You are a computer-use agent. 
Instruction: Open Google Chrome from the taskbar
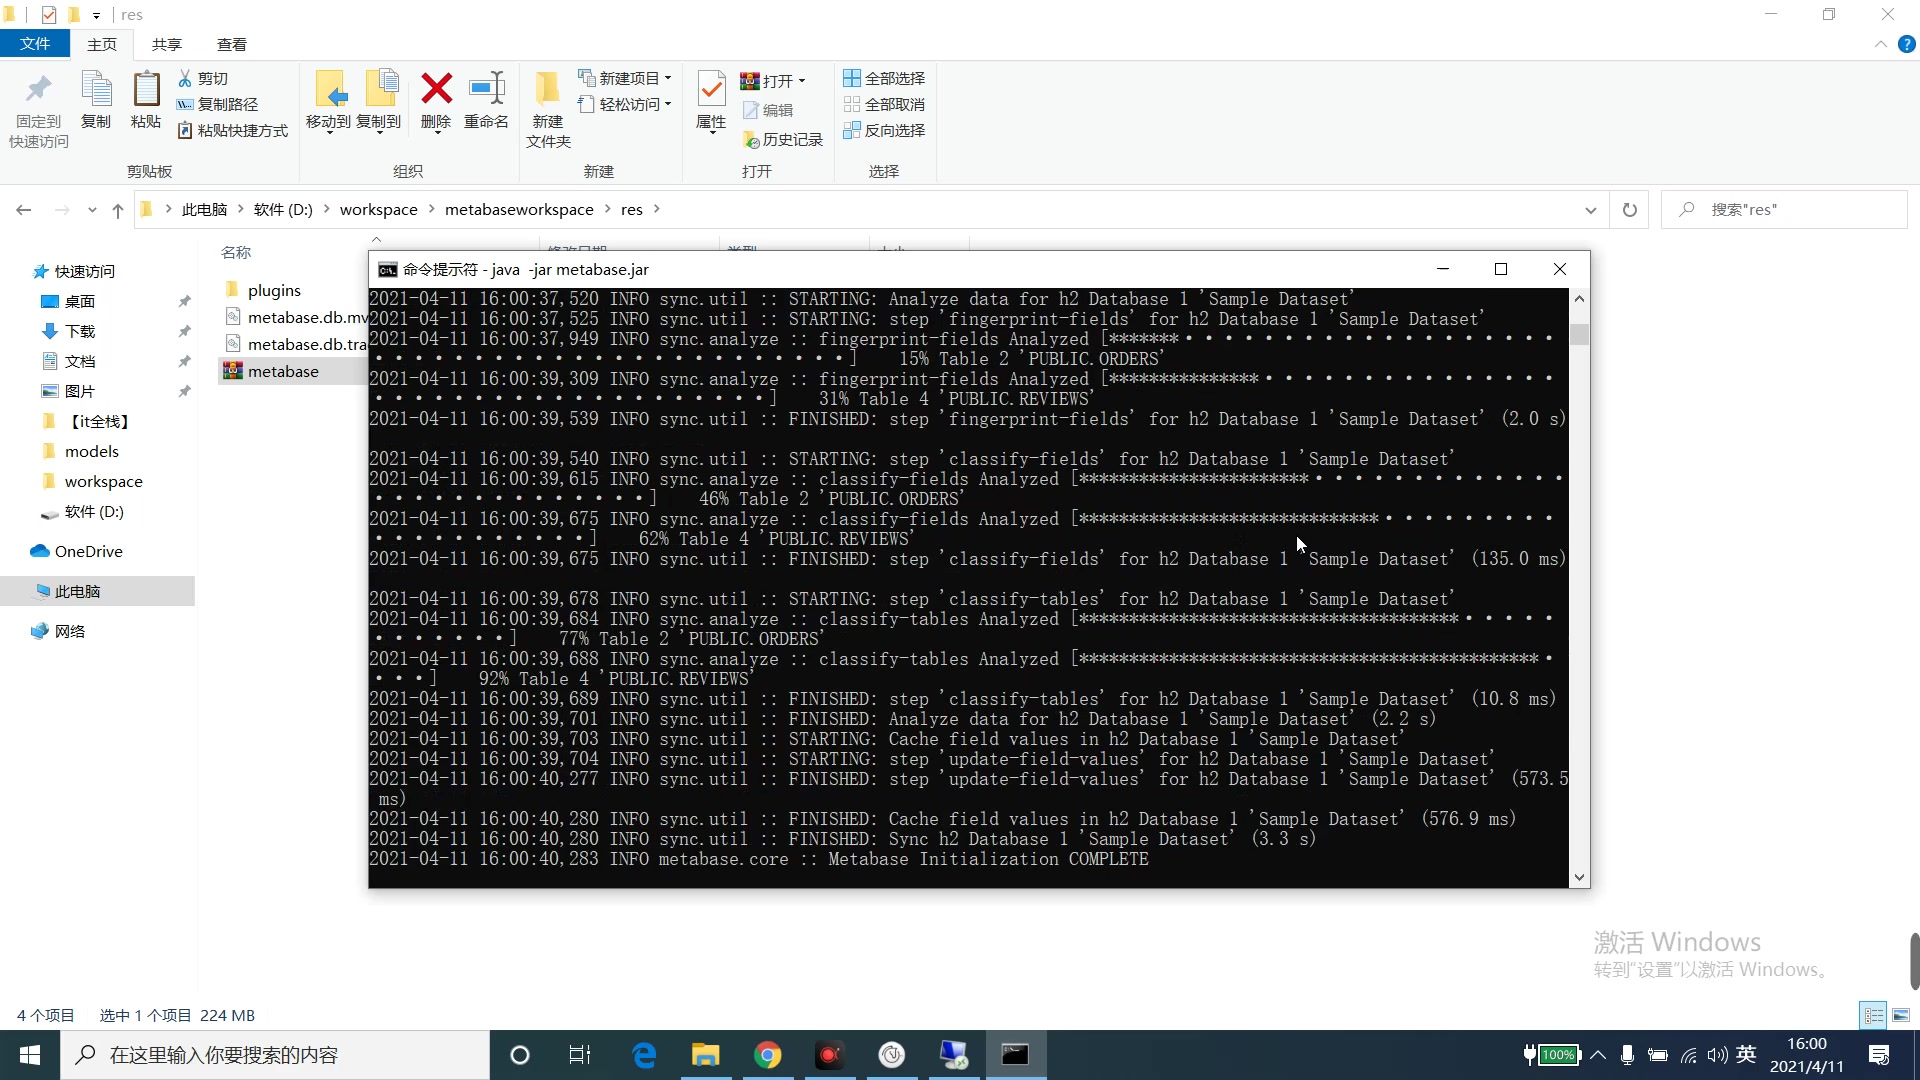click(x=767, y=1055)
